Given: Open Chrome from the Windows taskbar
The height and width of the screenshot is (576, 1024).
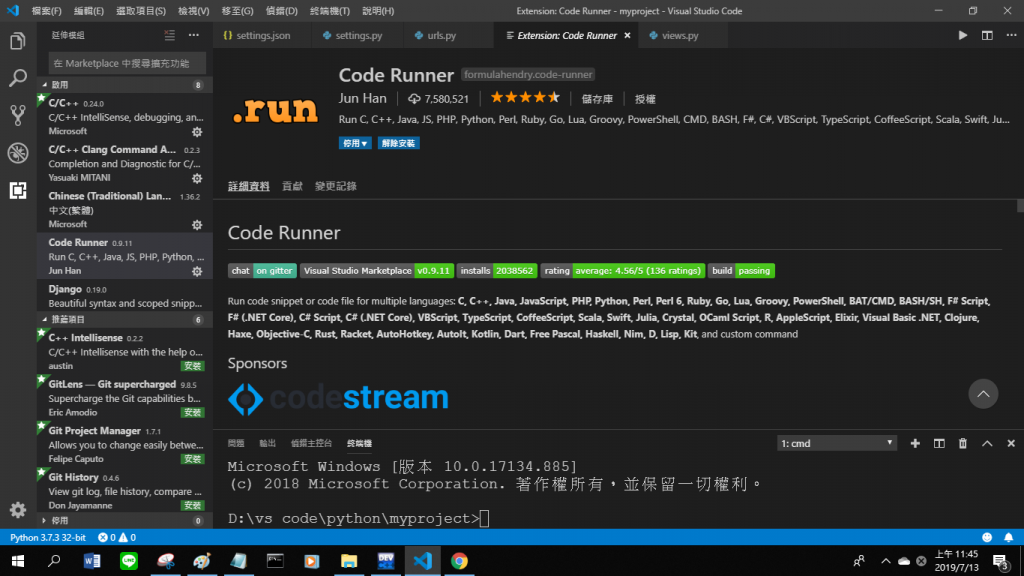Looking at the screenshot, I should pyautogui.click(x=459, y=561).
